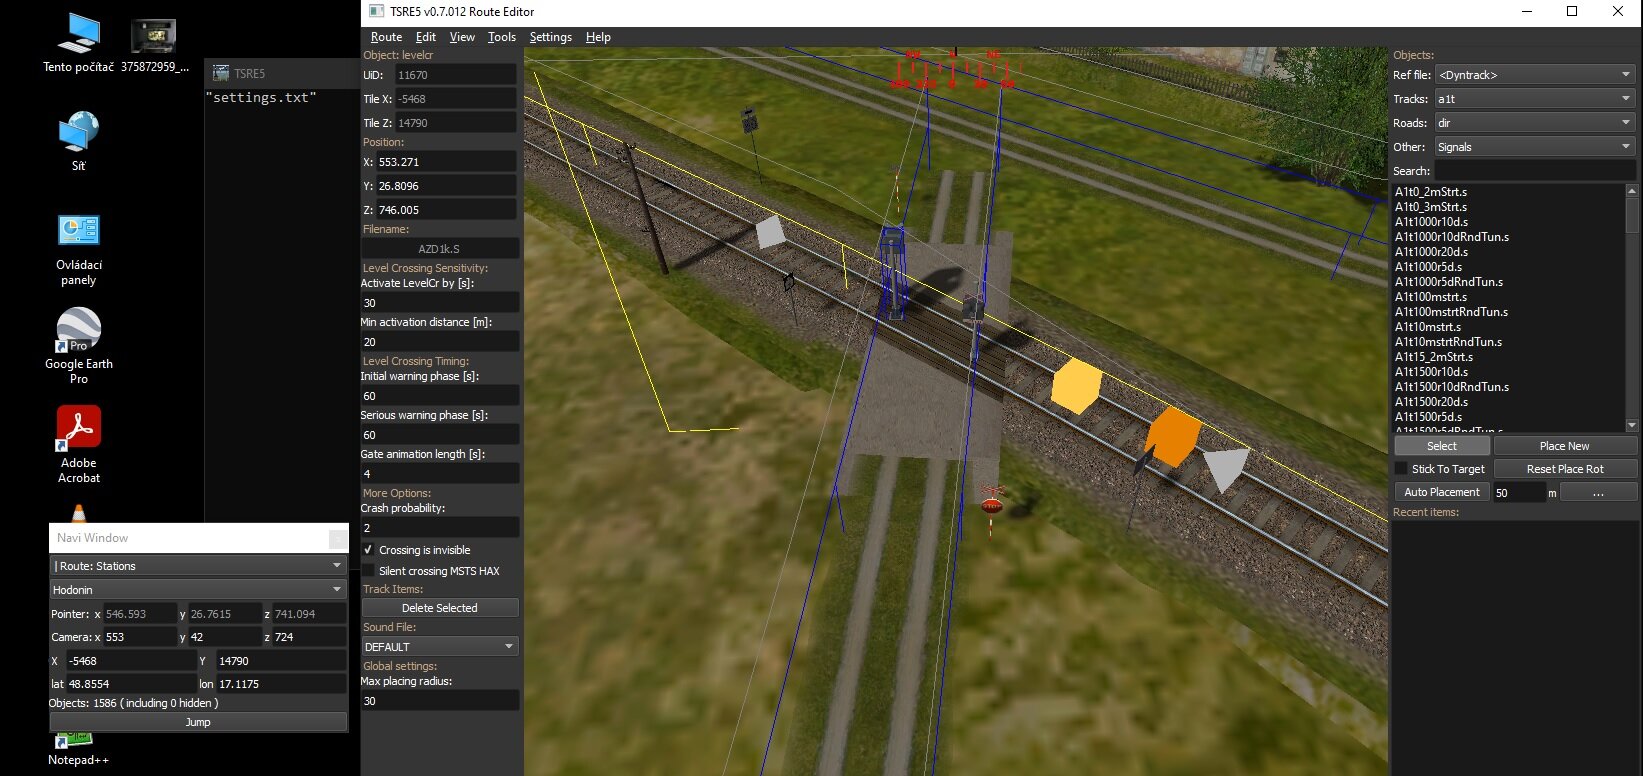
Task: Select the 375872959_ image file on desktop
Action: pyautogui.click(x=154, y=44)
